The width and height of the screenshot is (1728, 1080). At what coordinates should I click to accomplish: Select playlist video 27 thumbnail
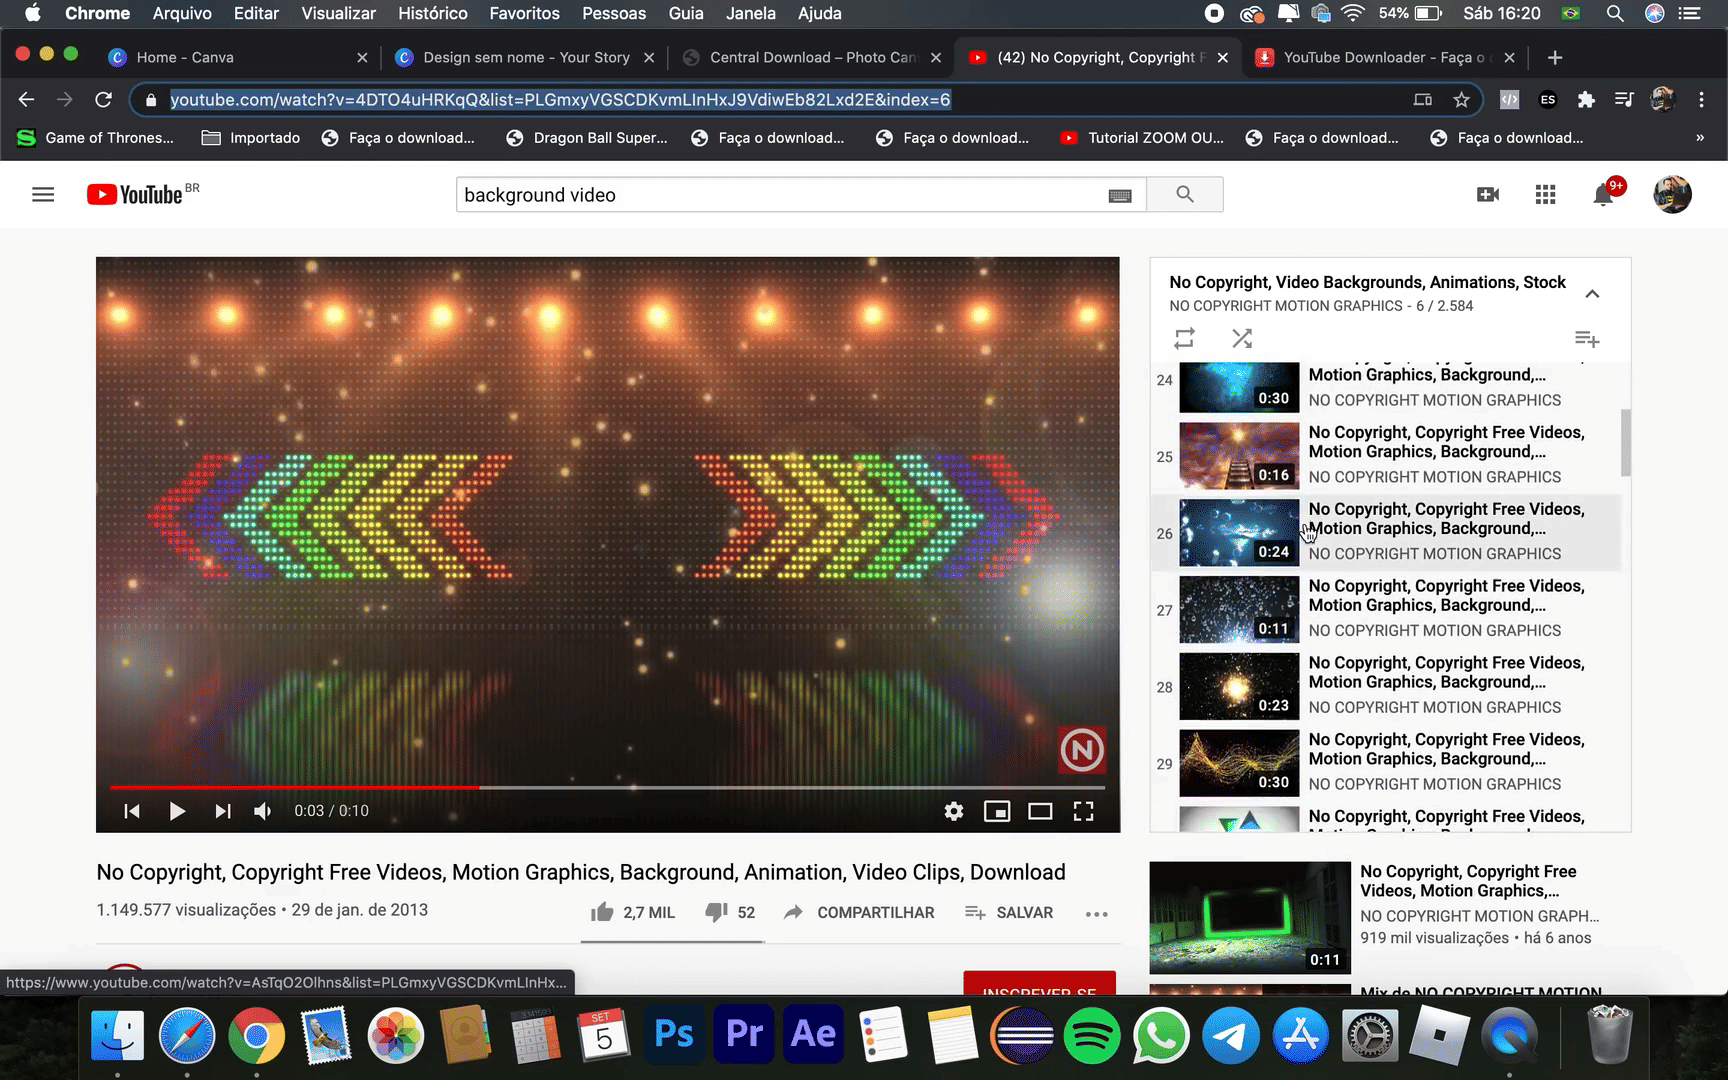click(x=1238, y=609)
